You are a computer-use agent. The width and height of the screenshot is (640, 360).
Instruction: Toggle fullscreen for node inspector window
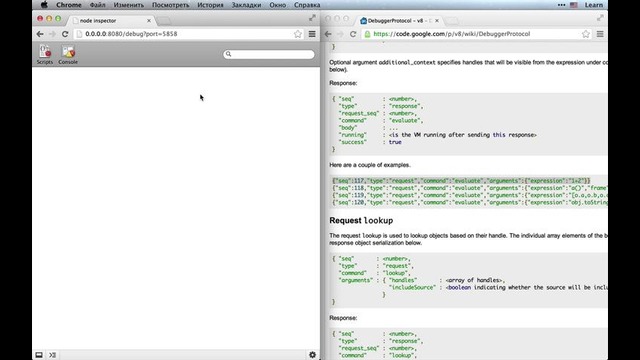[312, 18]
